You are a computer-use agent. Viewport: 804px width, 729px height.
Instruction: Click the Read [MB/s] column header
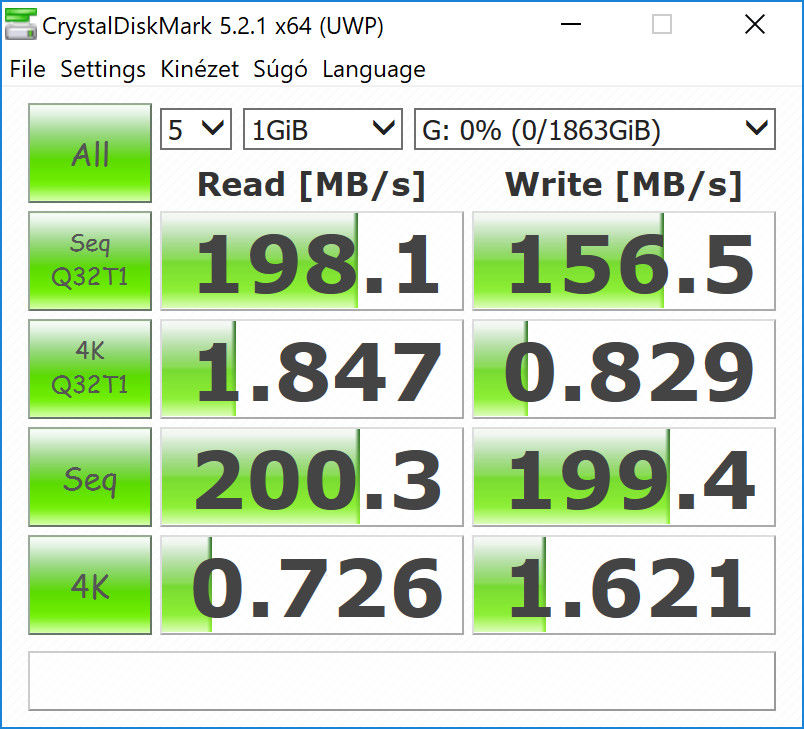pyautogui.click(x=312, y=185)
